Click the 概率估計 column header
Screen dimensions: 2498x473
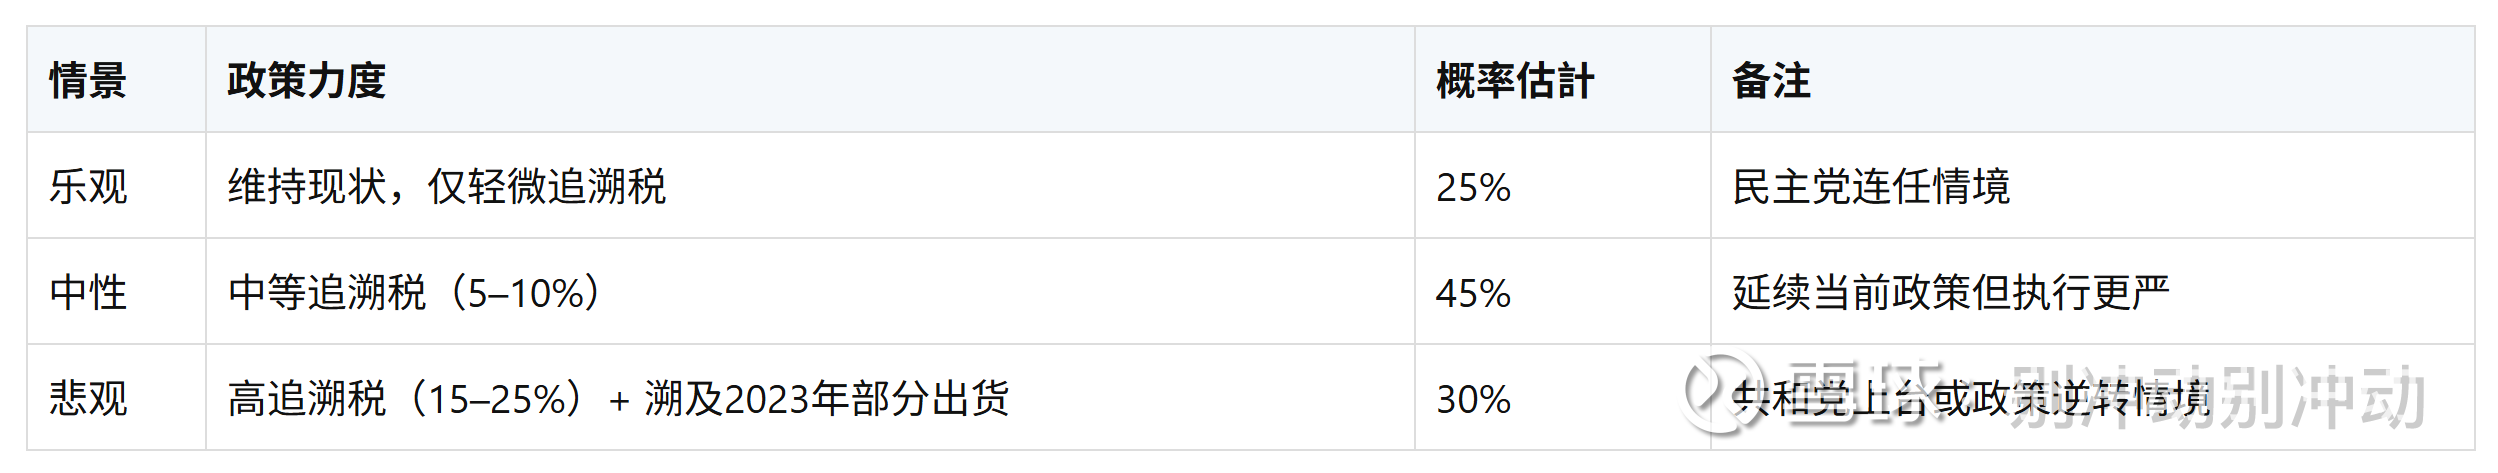[1514, 80]
